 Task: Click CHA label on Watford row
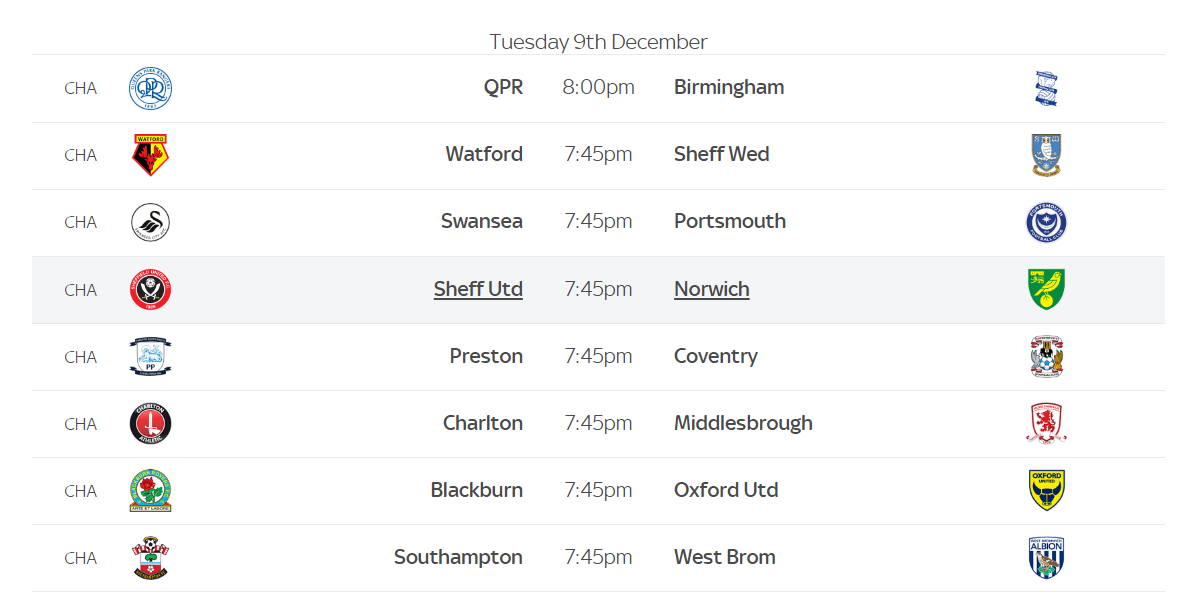pos(81,155)
